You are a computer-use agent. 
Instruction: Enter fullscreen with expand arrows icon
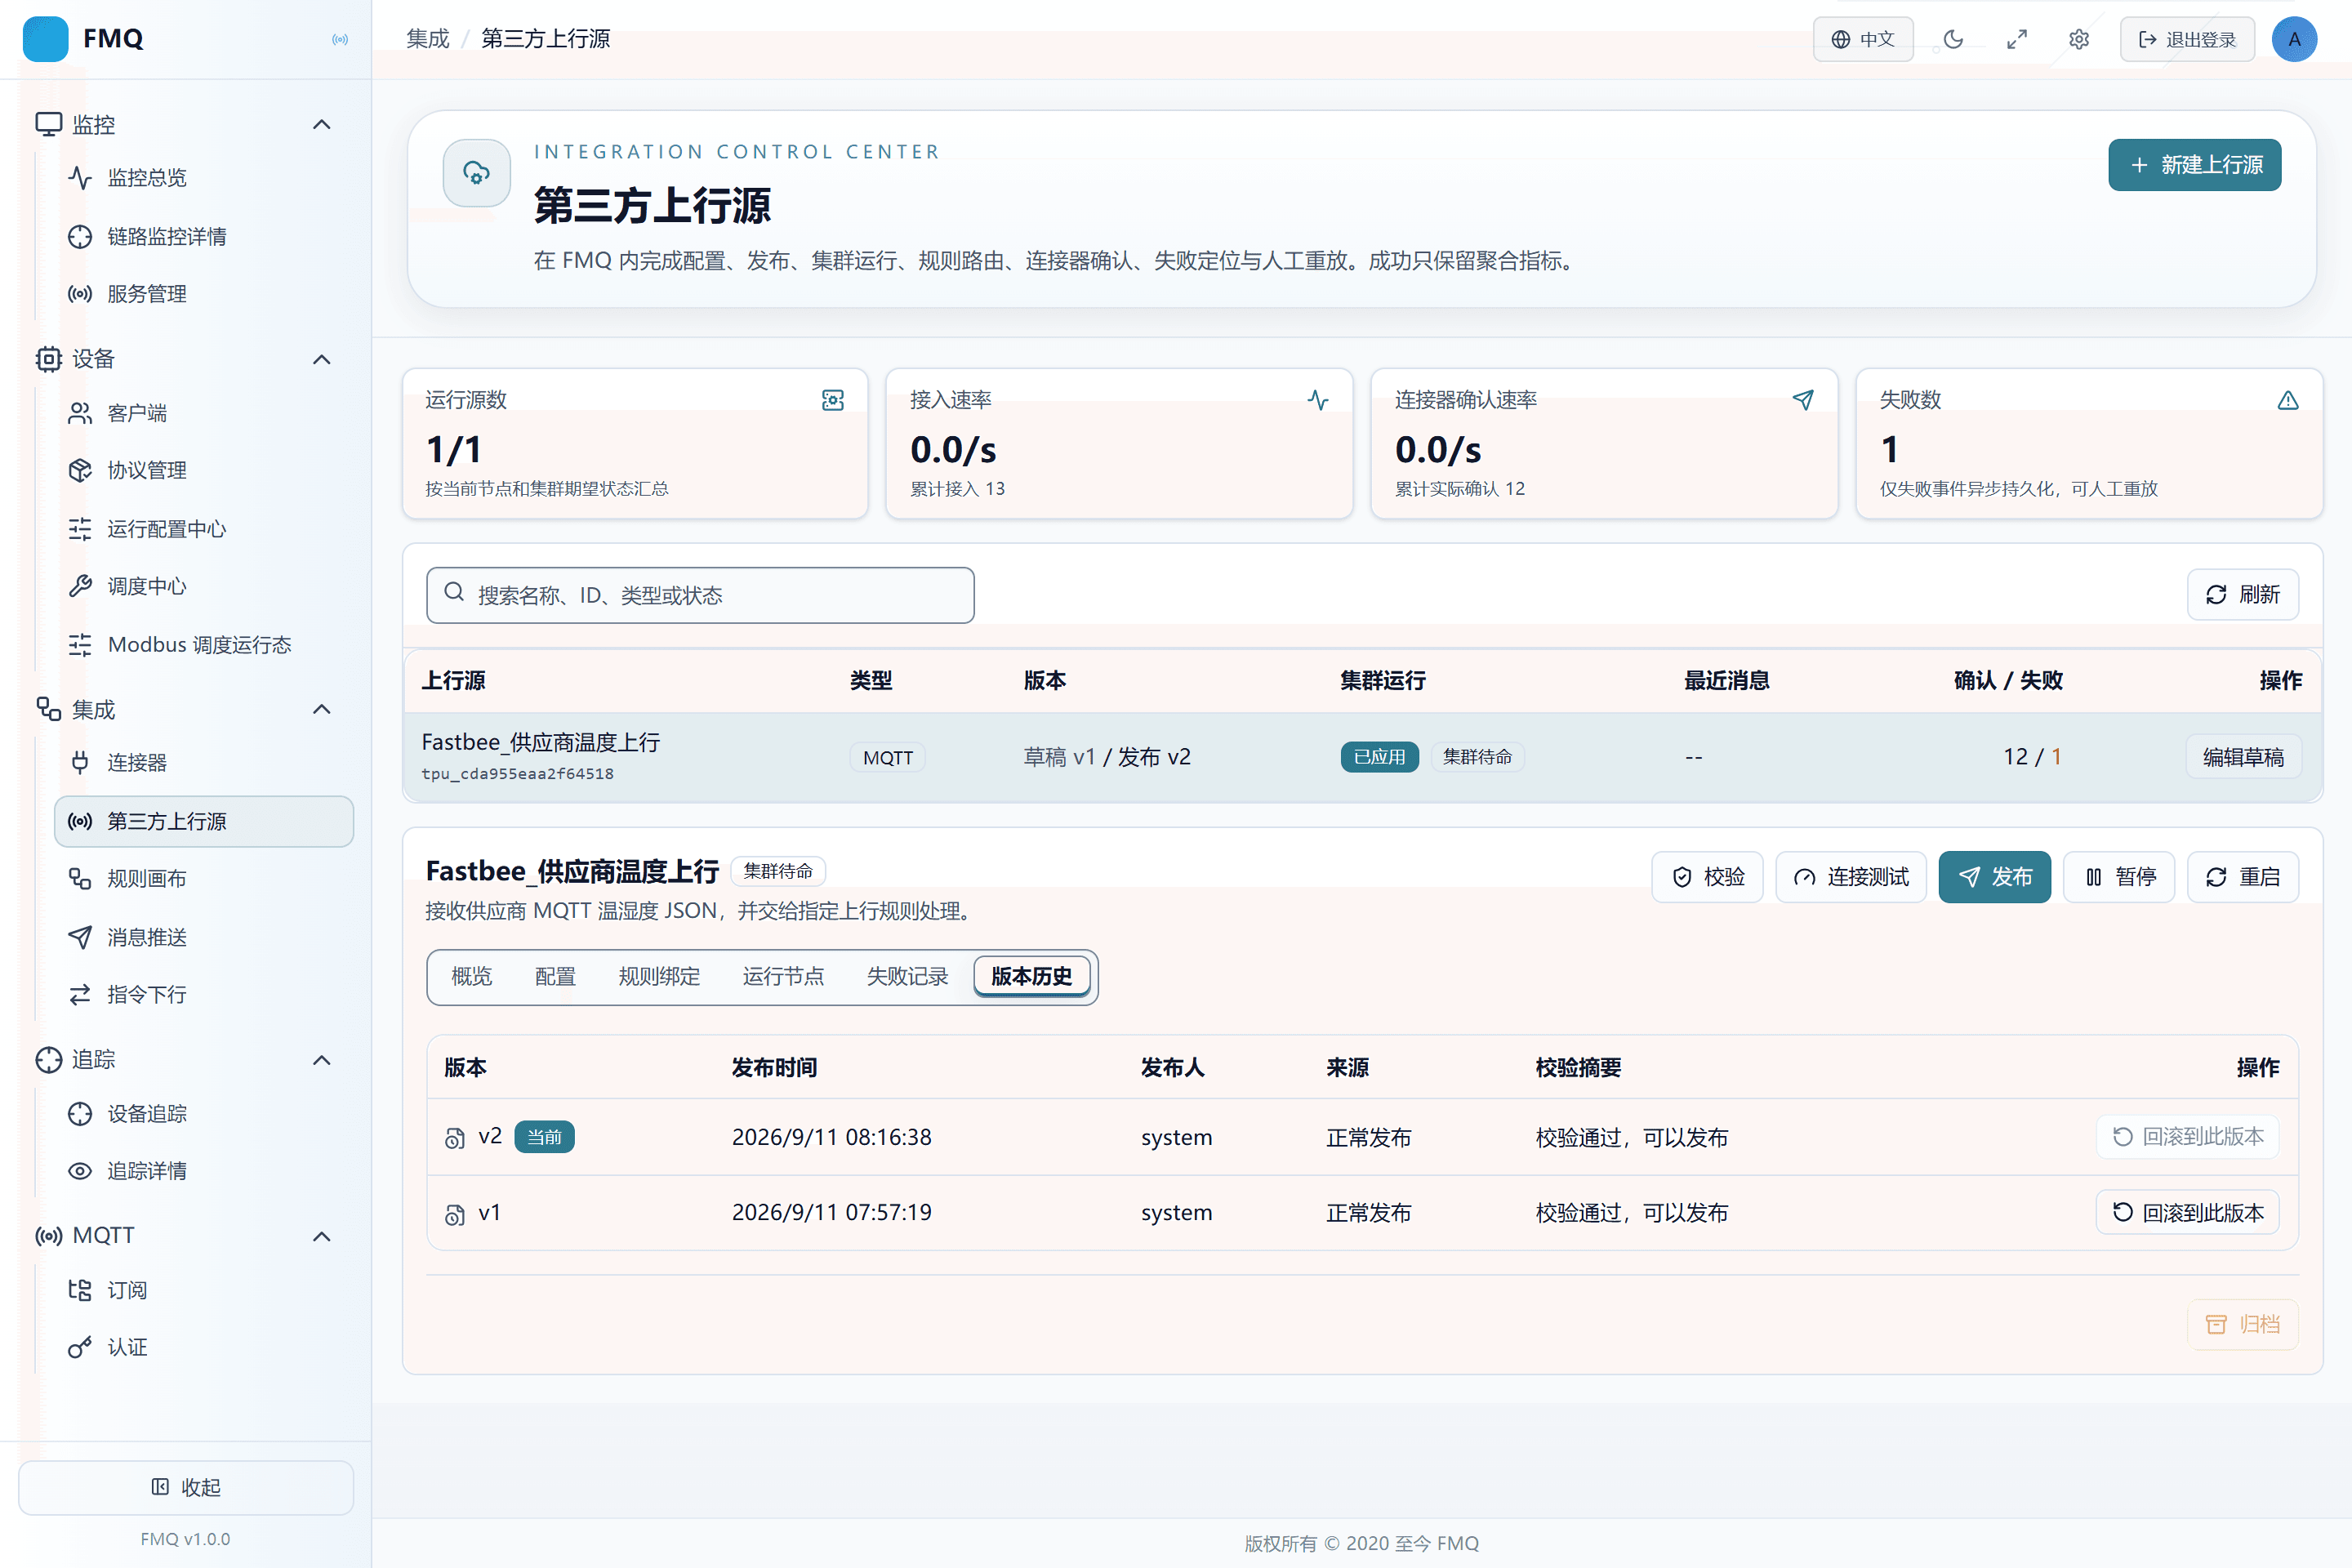click(x=2016, y=39)
